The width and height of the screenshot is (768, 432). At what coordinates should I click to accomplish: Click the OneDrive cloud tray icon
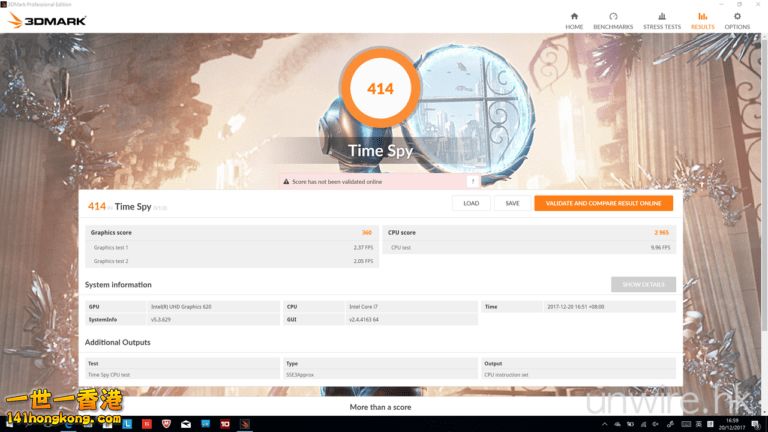[618, 424]
